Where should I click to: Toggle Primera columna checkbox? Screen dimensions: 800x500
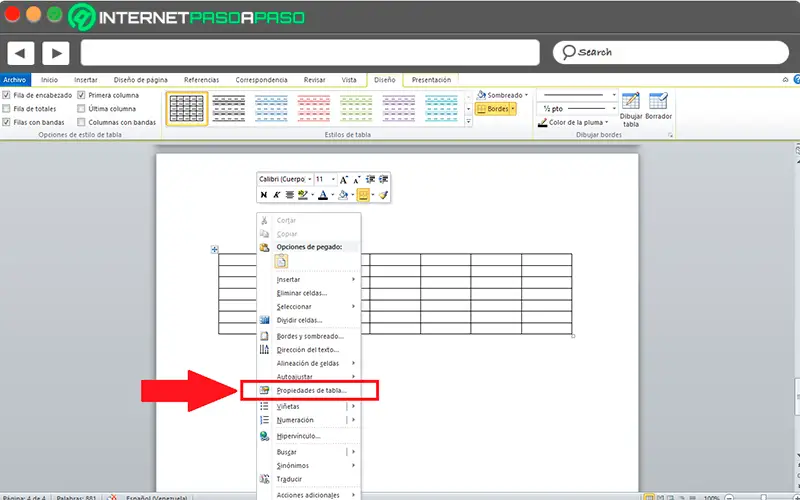pyautogui.click(x=81, y=95)
